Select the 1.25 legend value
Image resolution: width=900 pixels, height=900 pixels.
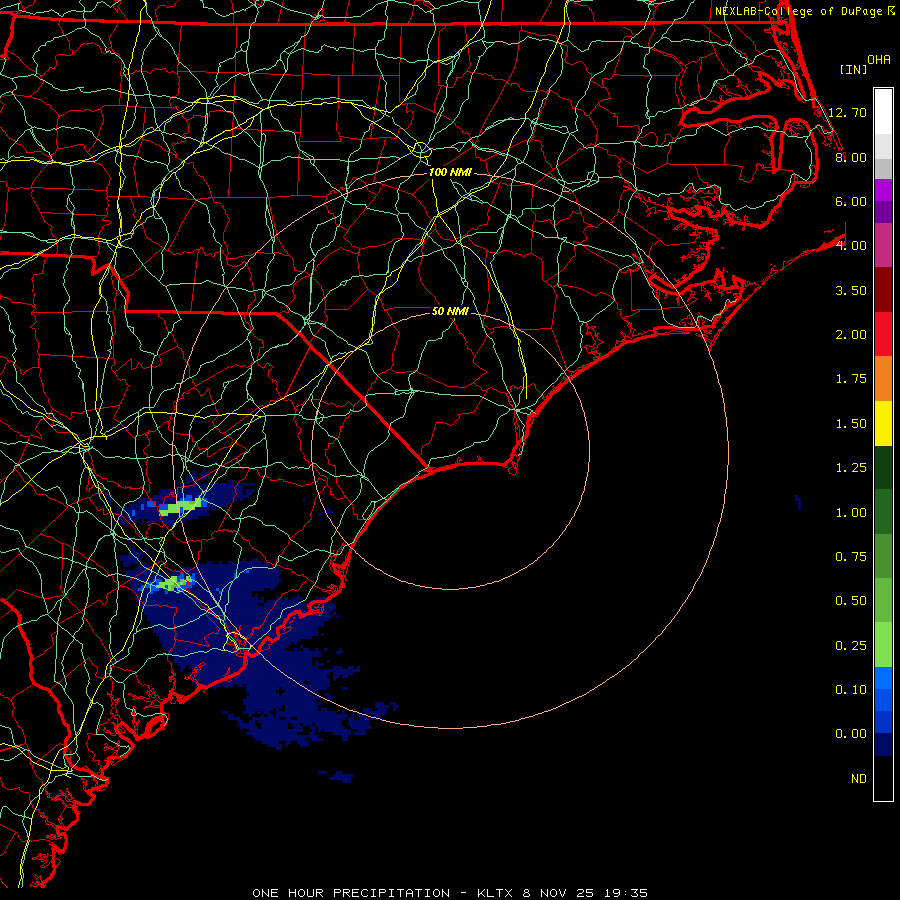click(x=851, y=468)
